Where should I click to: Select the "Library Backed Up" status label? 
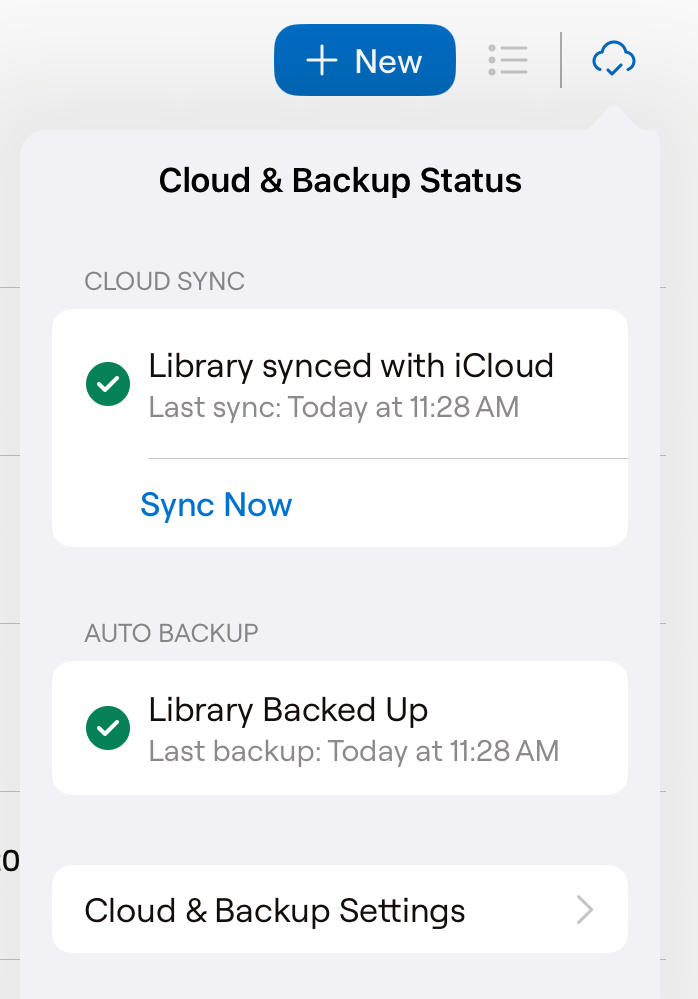coord(288,710)
